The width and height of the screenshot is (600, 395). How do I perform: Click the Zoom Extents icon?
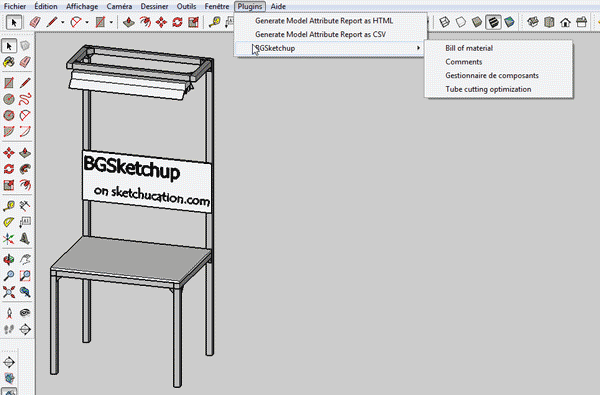pos(8,292)
